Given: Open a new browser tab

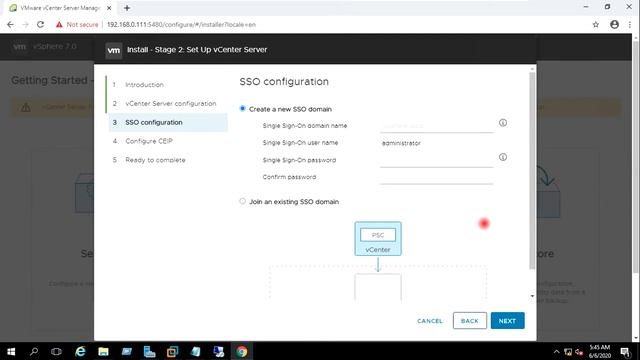Looking at the screenshot, I should pyautogui.click(x=127, y=8).
